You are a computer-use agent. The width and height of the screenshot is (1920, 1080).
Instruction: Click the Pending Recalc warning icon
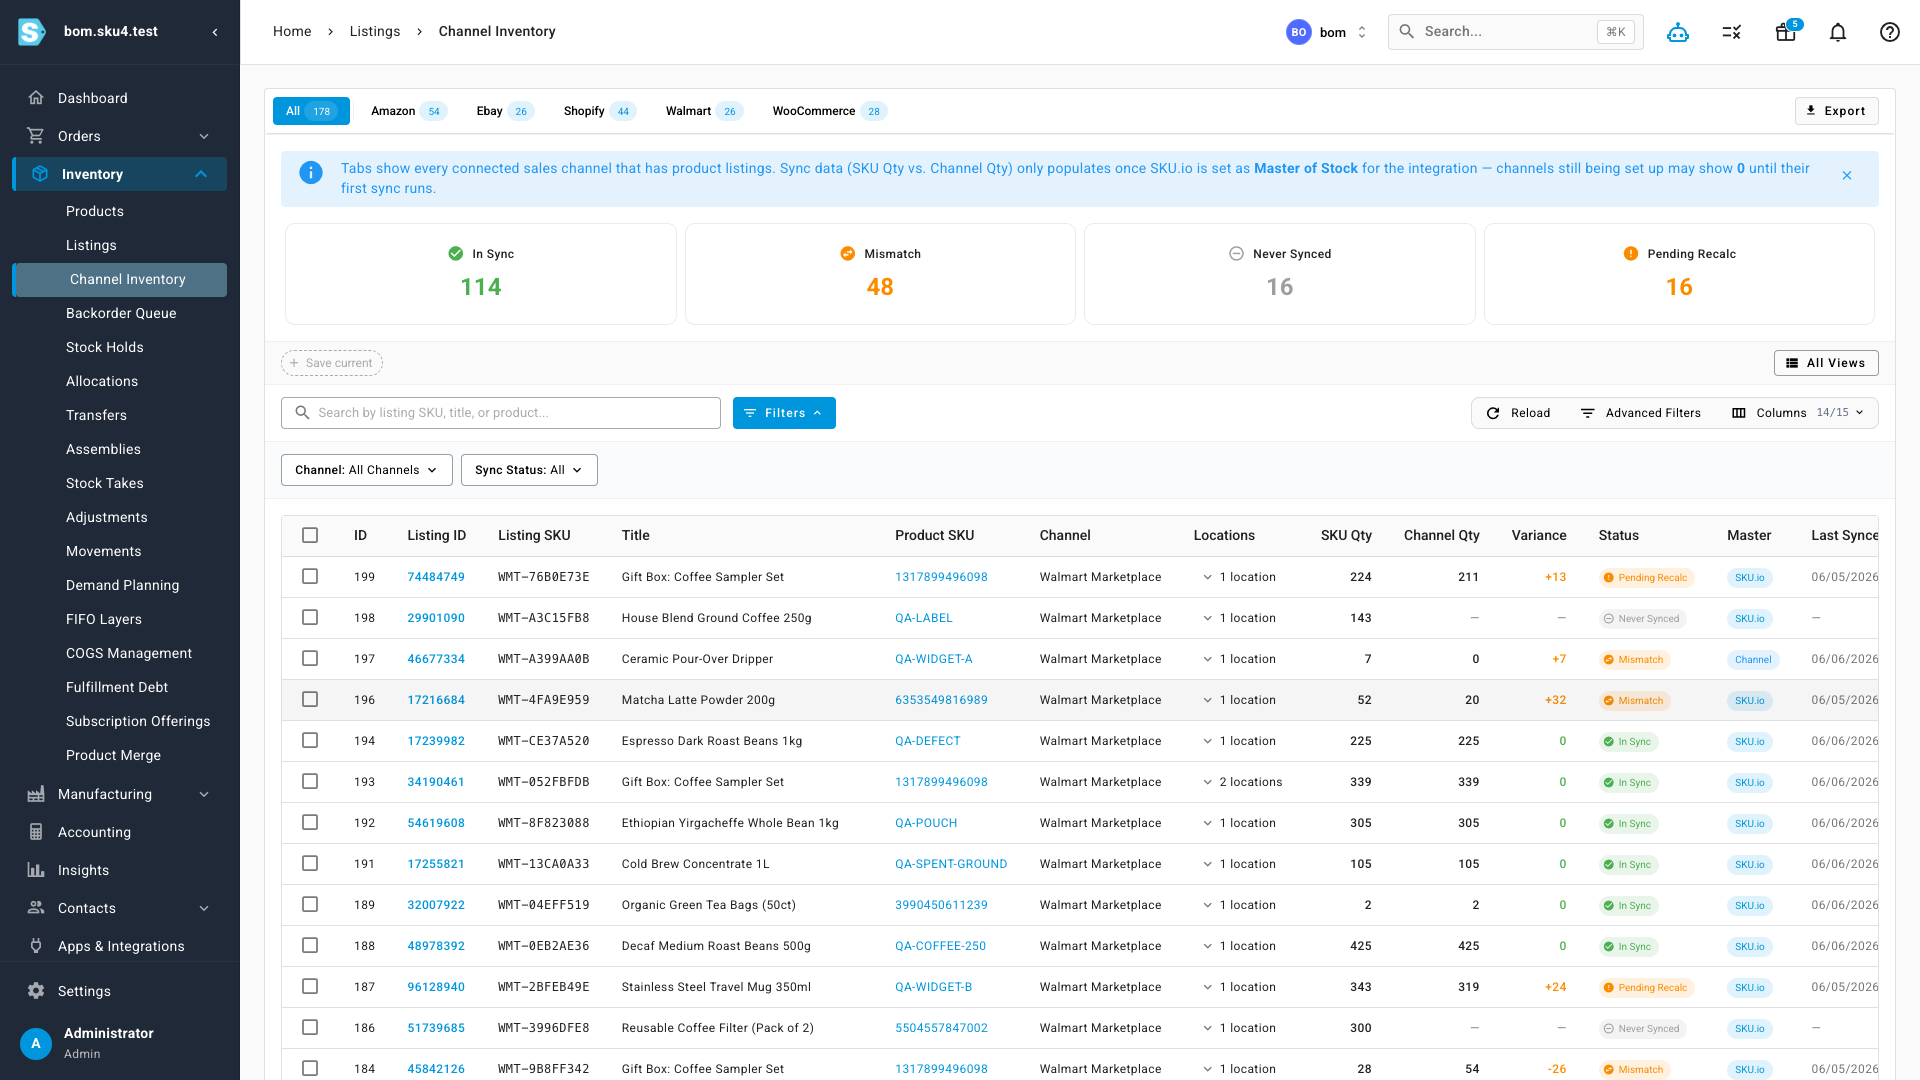click(1631, 254)
